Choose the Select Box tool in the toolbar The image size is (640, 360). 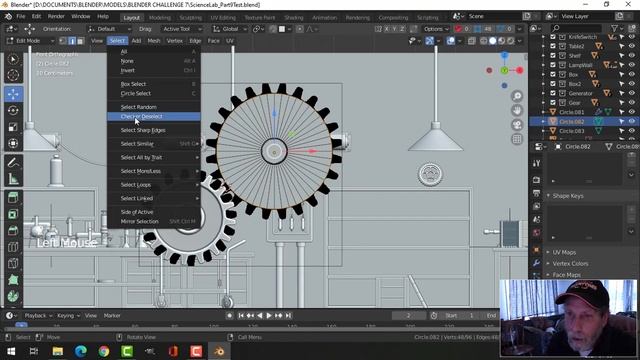click(13, 59)
